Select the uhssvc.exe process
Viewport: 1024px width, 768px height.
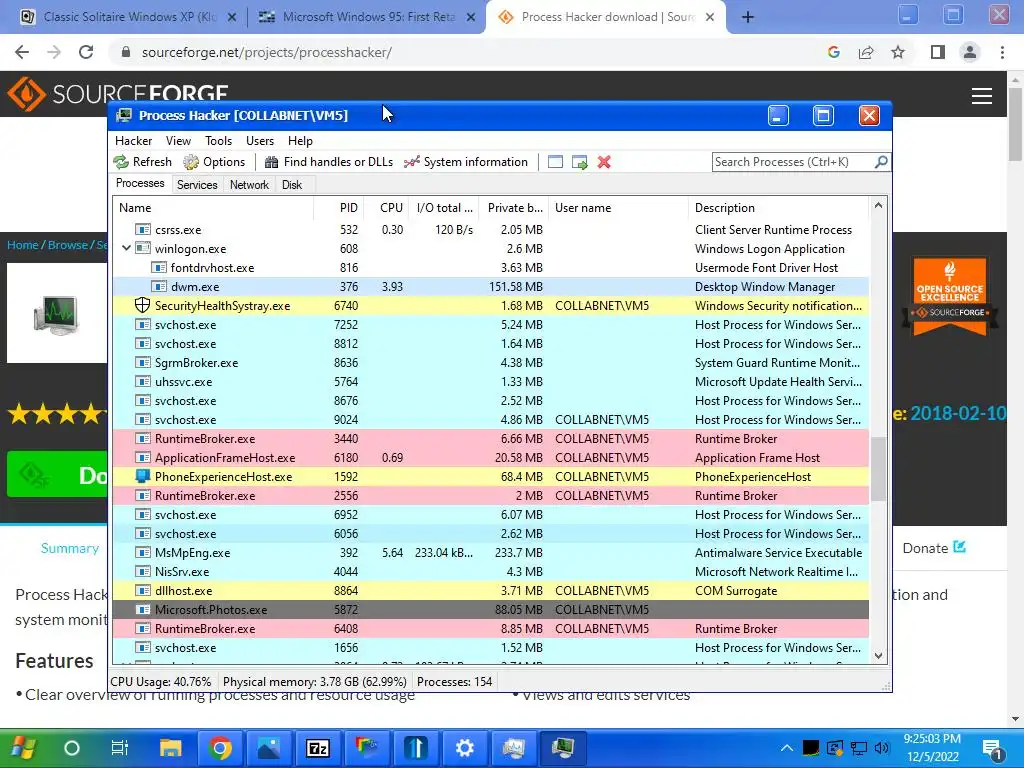point(491,381)
